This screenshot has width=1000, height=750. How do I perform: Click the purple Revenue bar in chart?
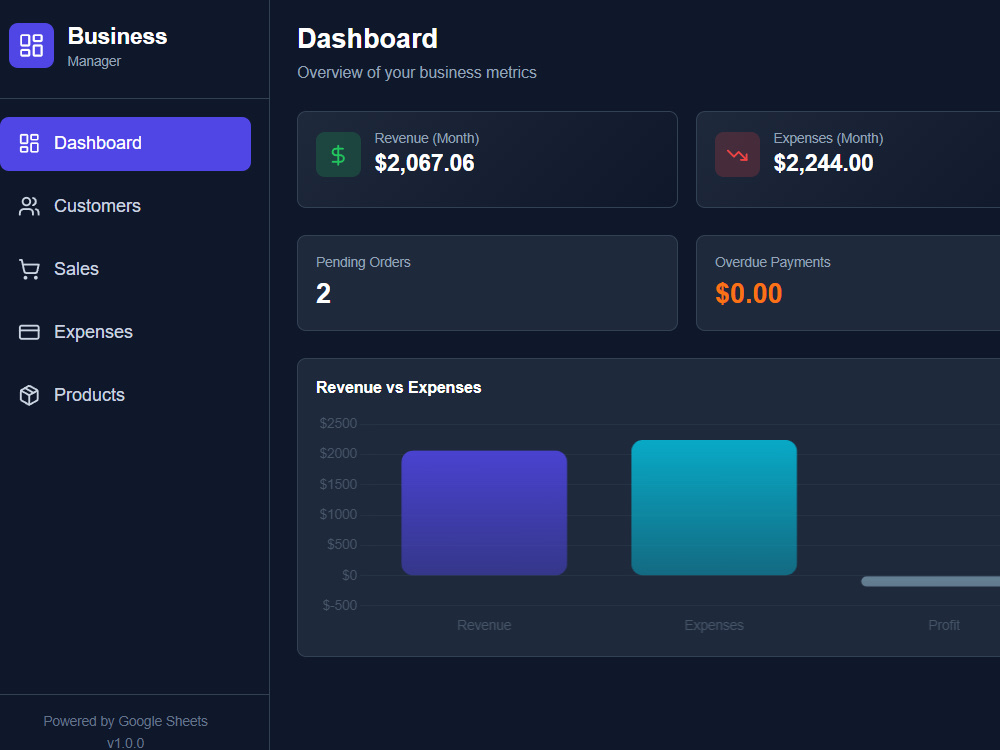(x=484, y=513)
